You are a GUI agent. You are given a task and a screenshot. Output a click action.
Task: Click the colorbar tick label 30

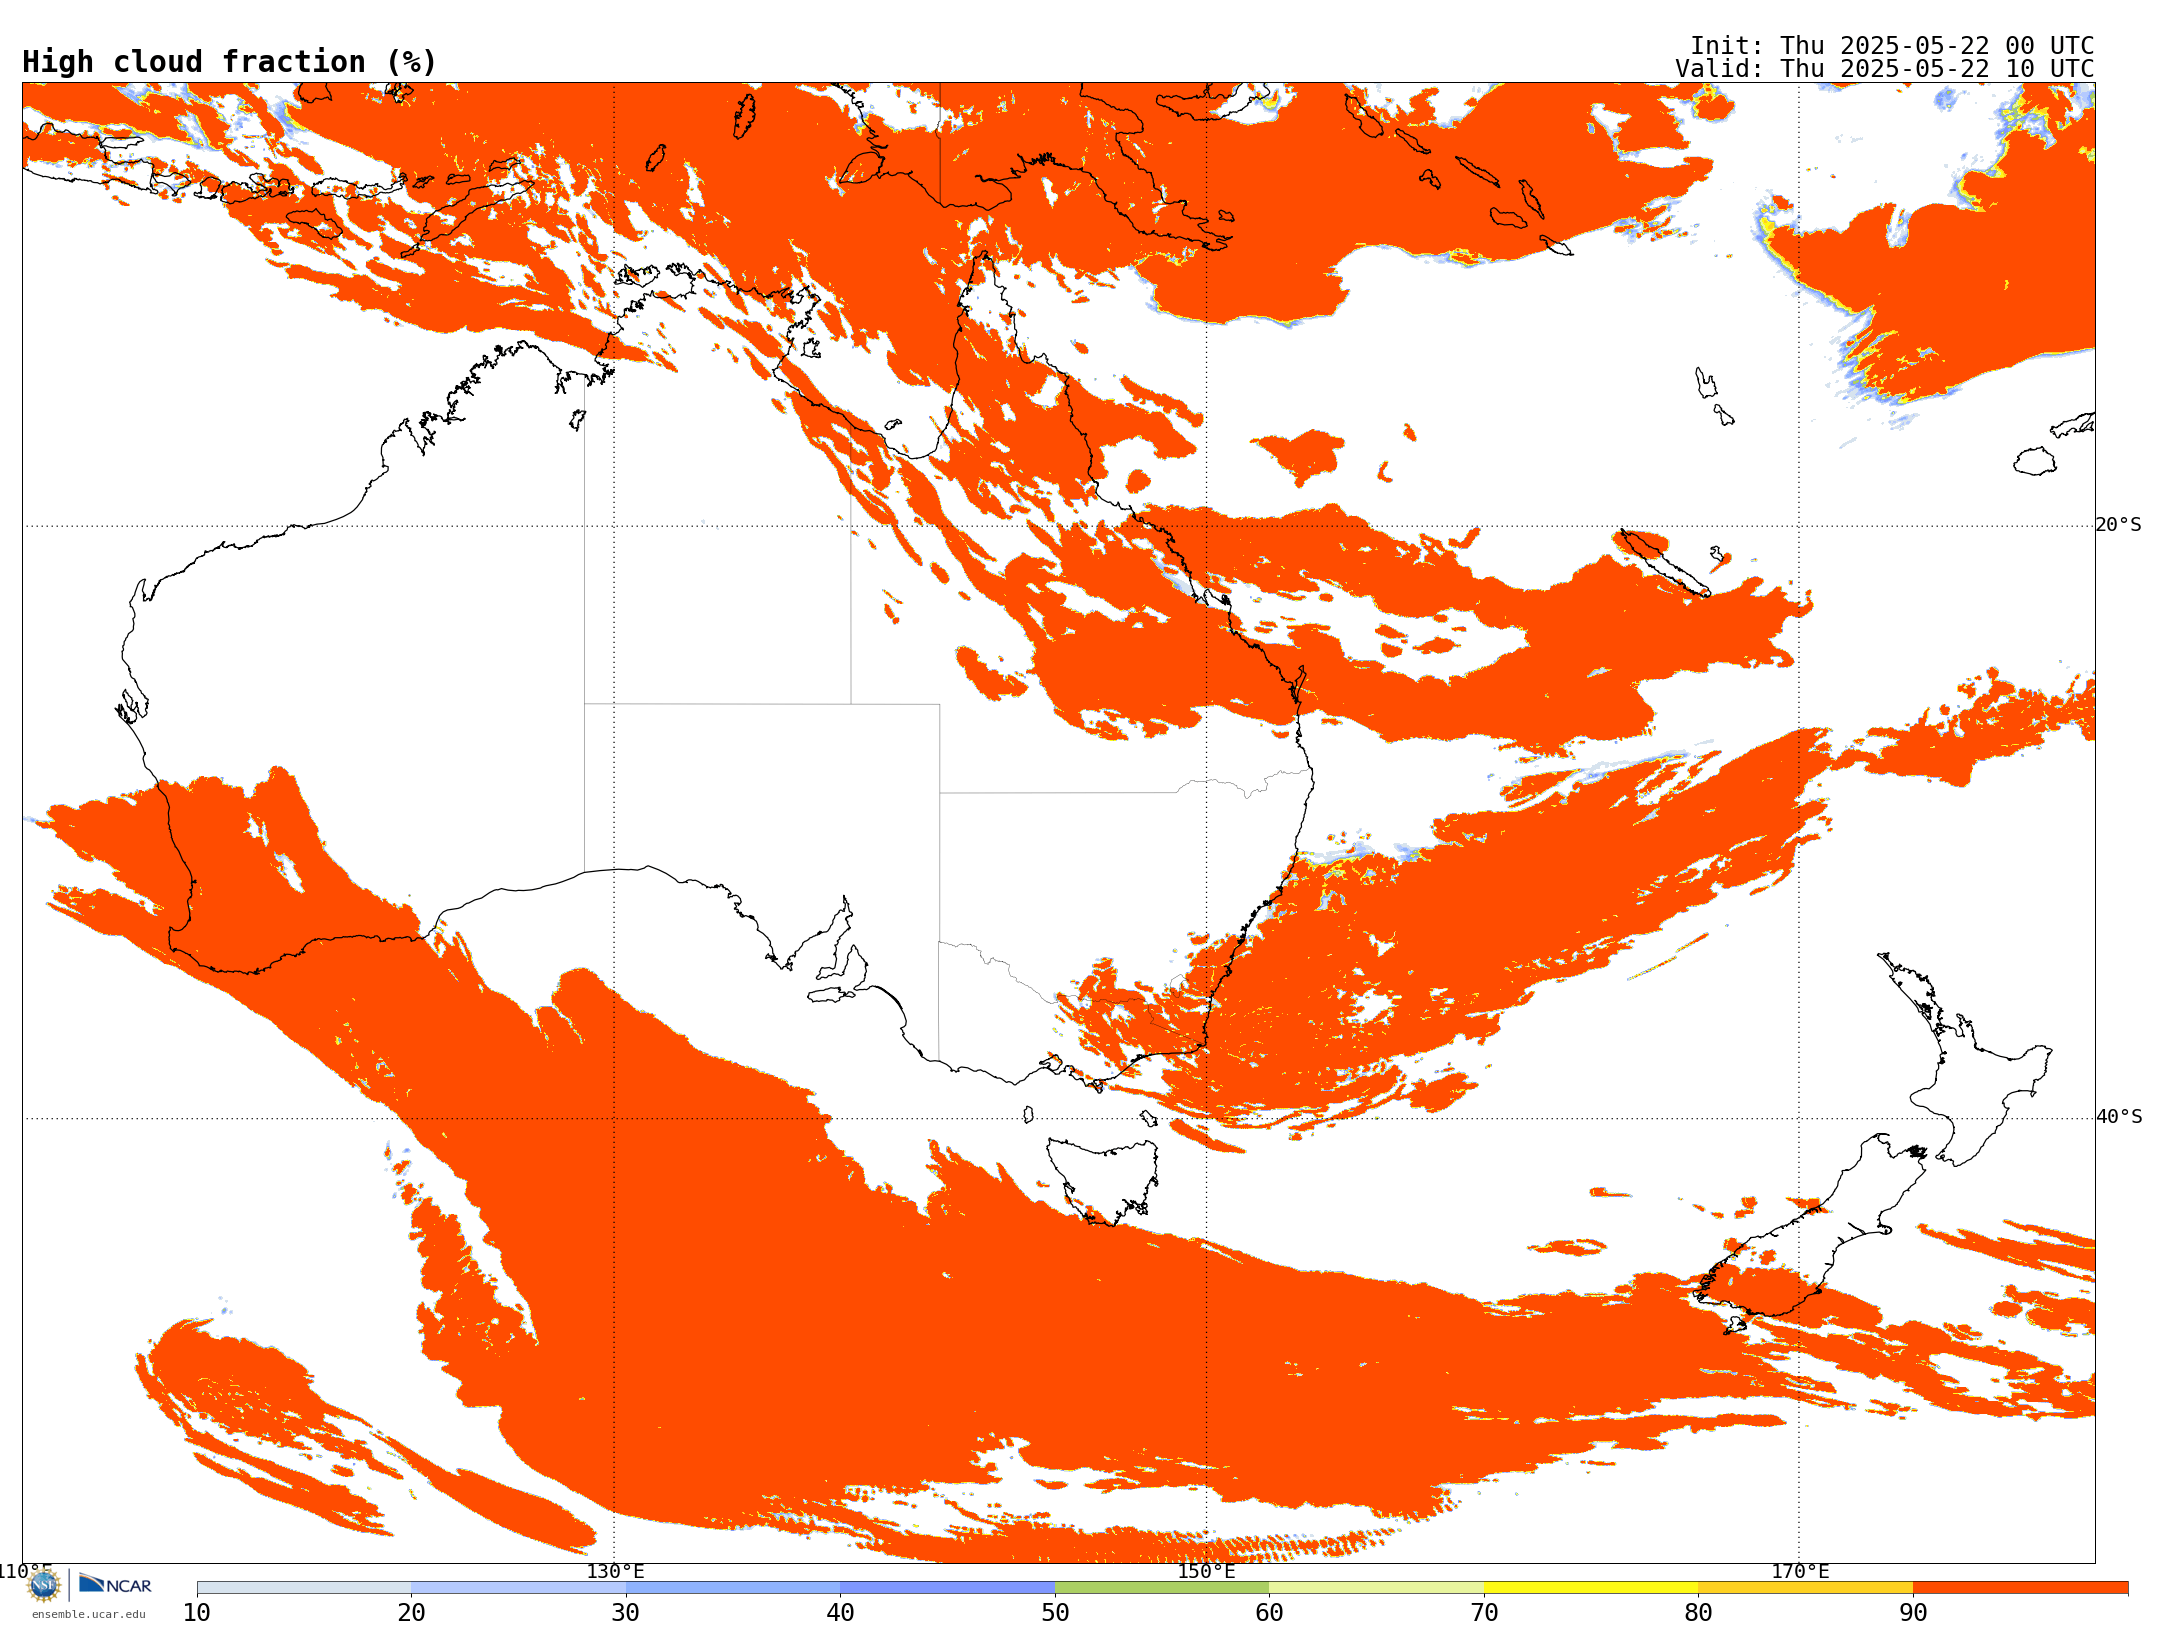pos(626,1613)
